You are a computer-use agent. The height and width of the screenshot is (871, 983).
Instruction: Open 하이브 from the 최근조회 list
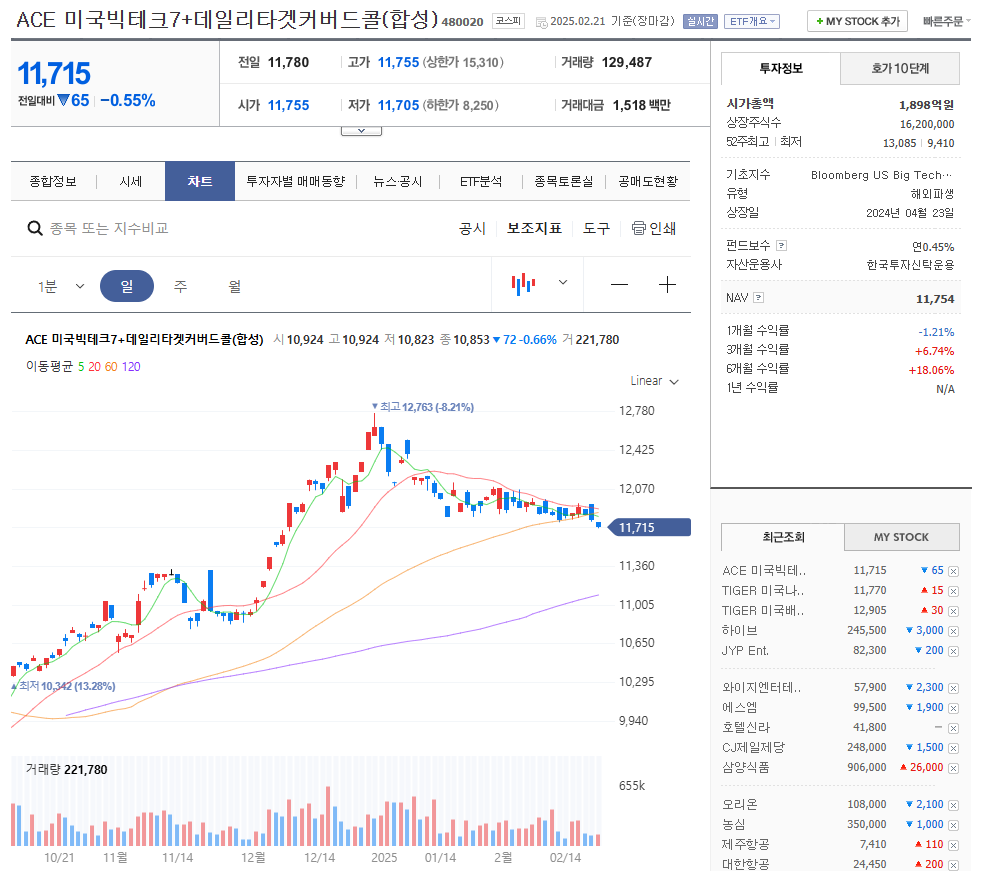[x=740, y=630]
